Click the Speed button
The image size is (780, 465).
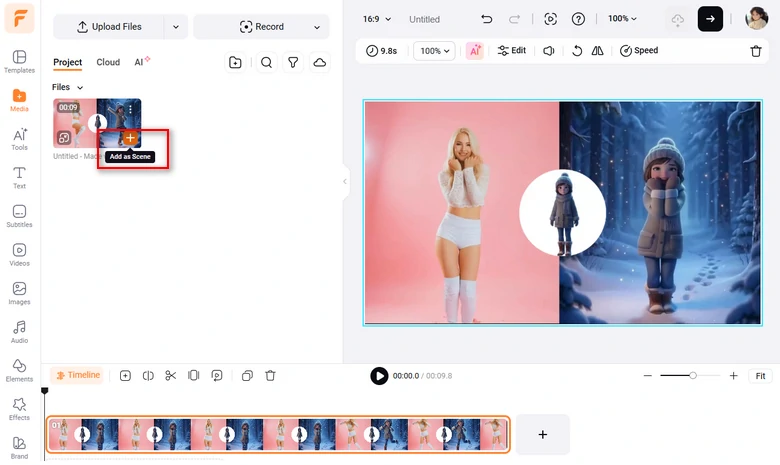coord(639,51)
